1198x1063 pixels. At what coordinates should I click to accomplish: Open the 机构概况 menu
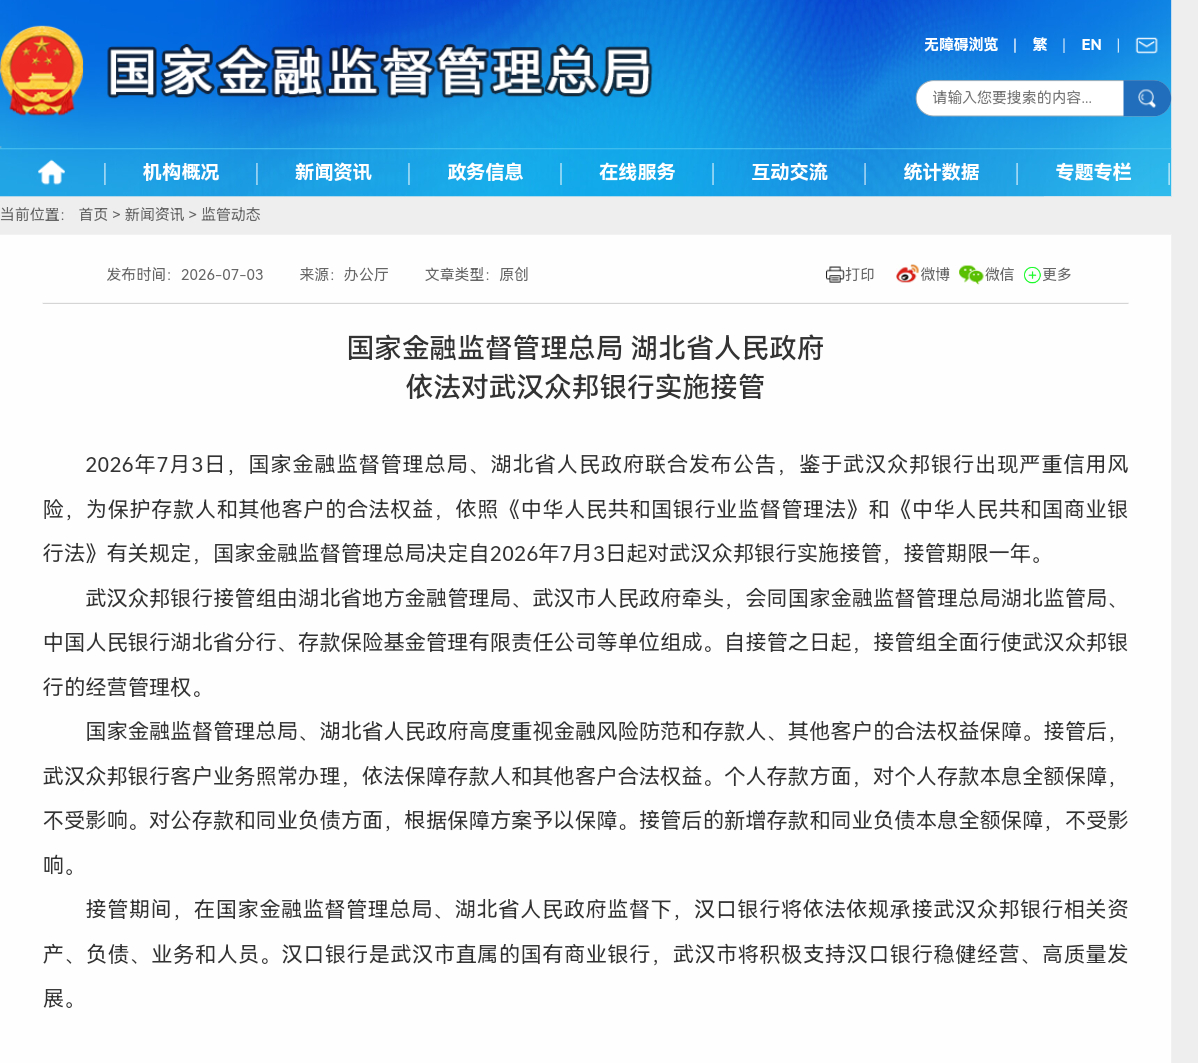tap(181, 172)
